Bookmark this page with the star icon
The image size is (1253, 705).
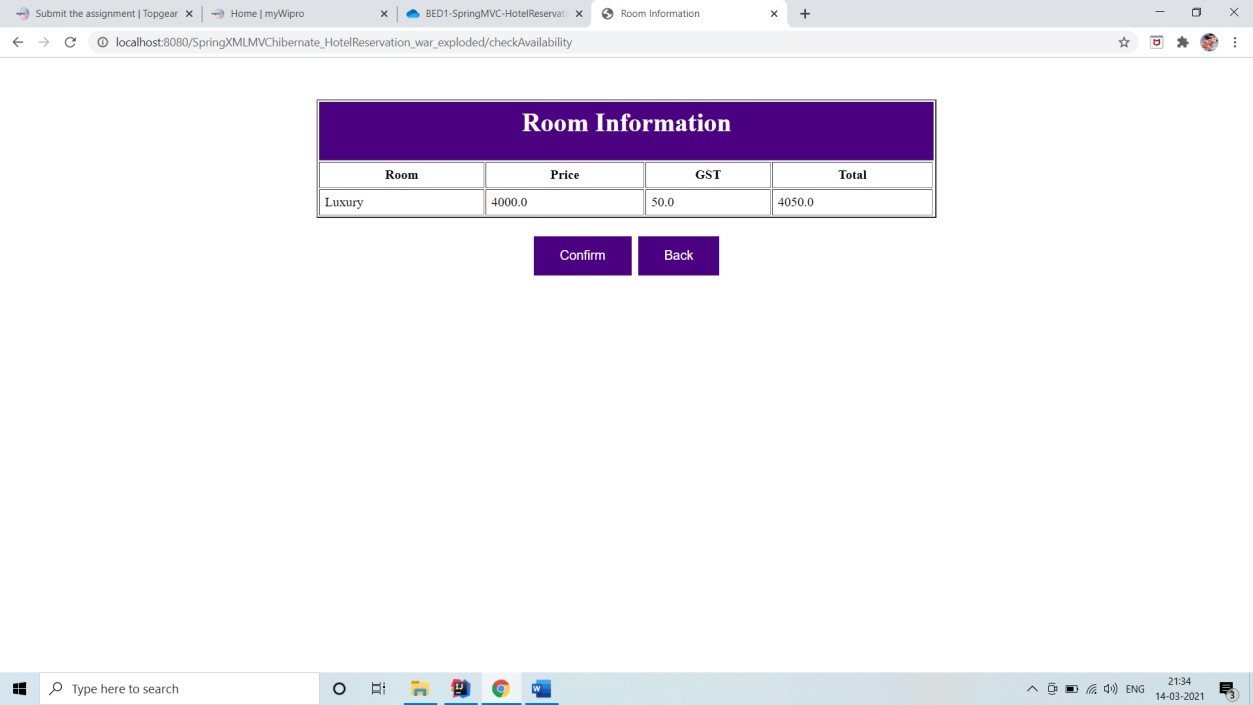coord(1123,42)
